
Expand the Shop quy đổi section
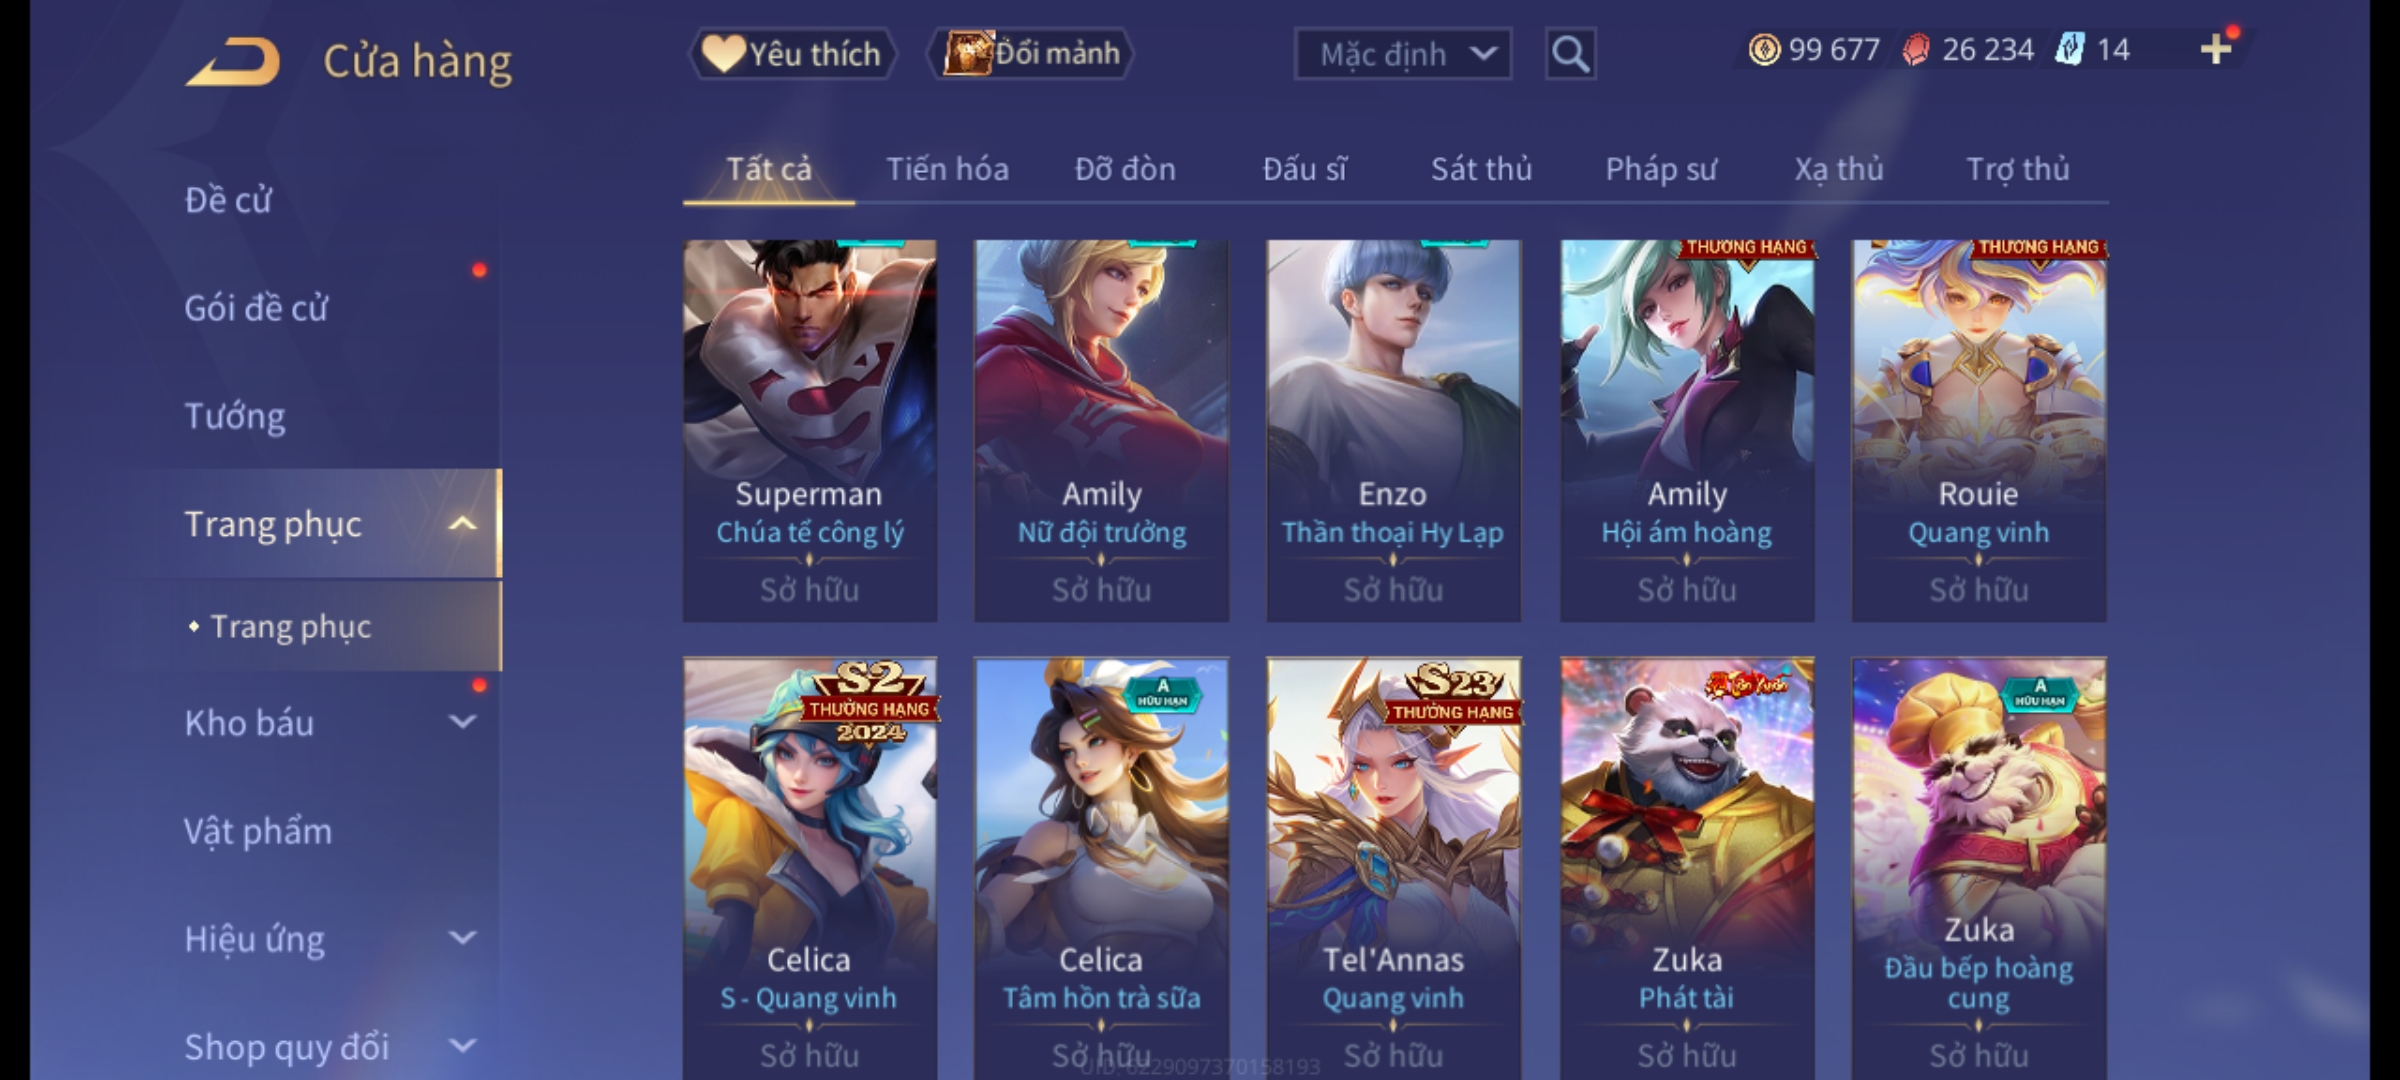coord(462,1046)
